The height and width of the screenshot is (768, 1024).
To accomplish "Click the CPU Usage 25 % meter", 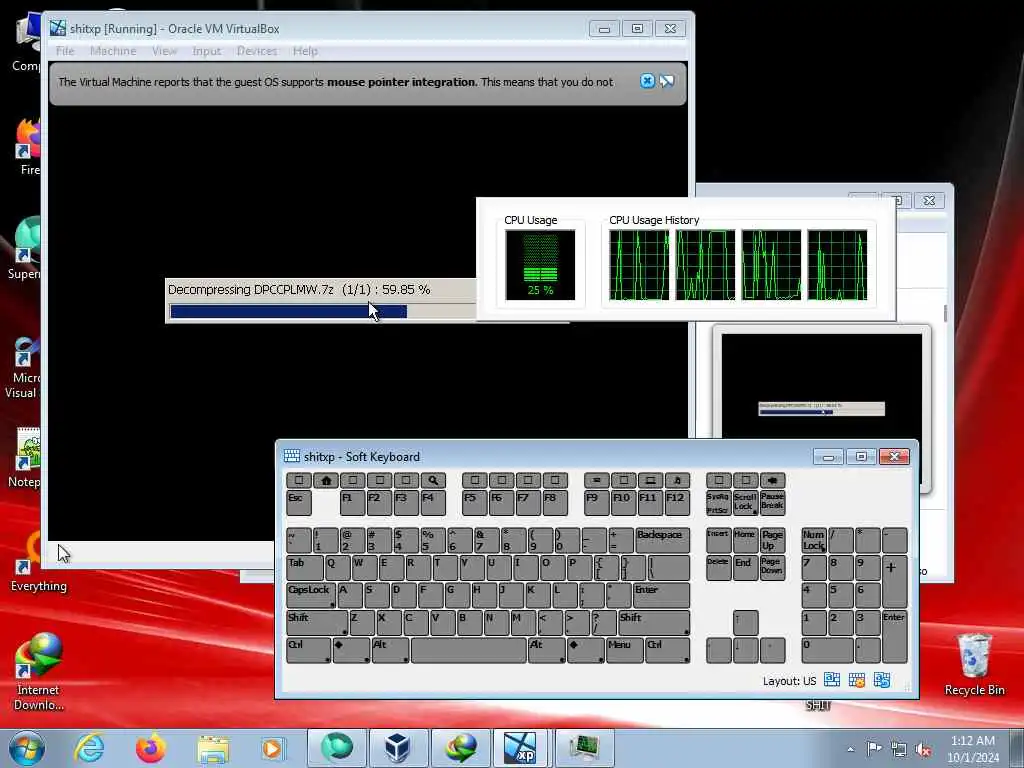I will (540, 264).
